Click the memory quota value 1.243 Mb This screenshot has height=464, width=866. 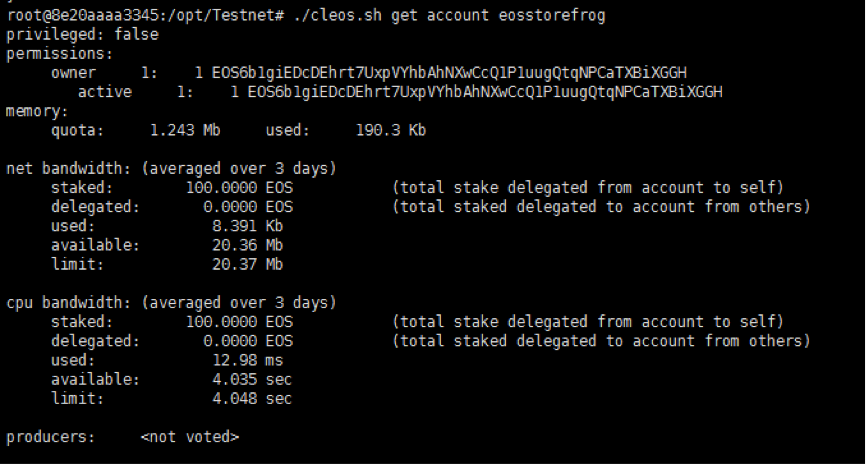pos(186,130)
